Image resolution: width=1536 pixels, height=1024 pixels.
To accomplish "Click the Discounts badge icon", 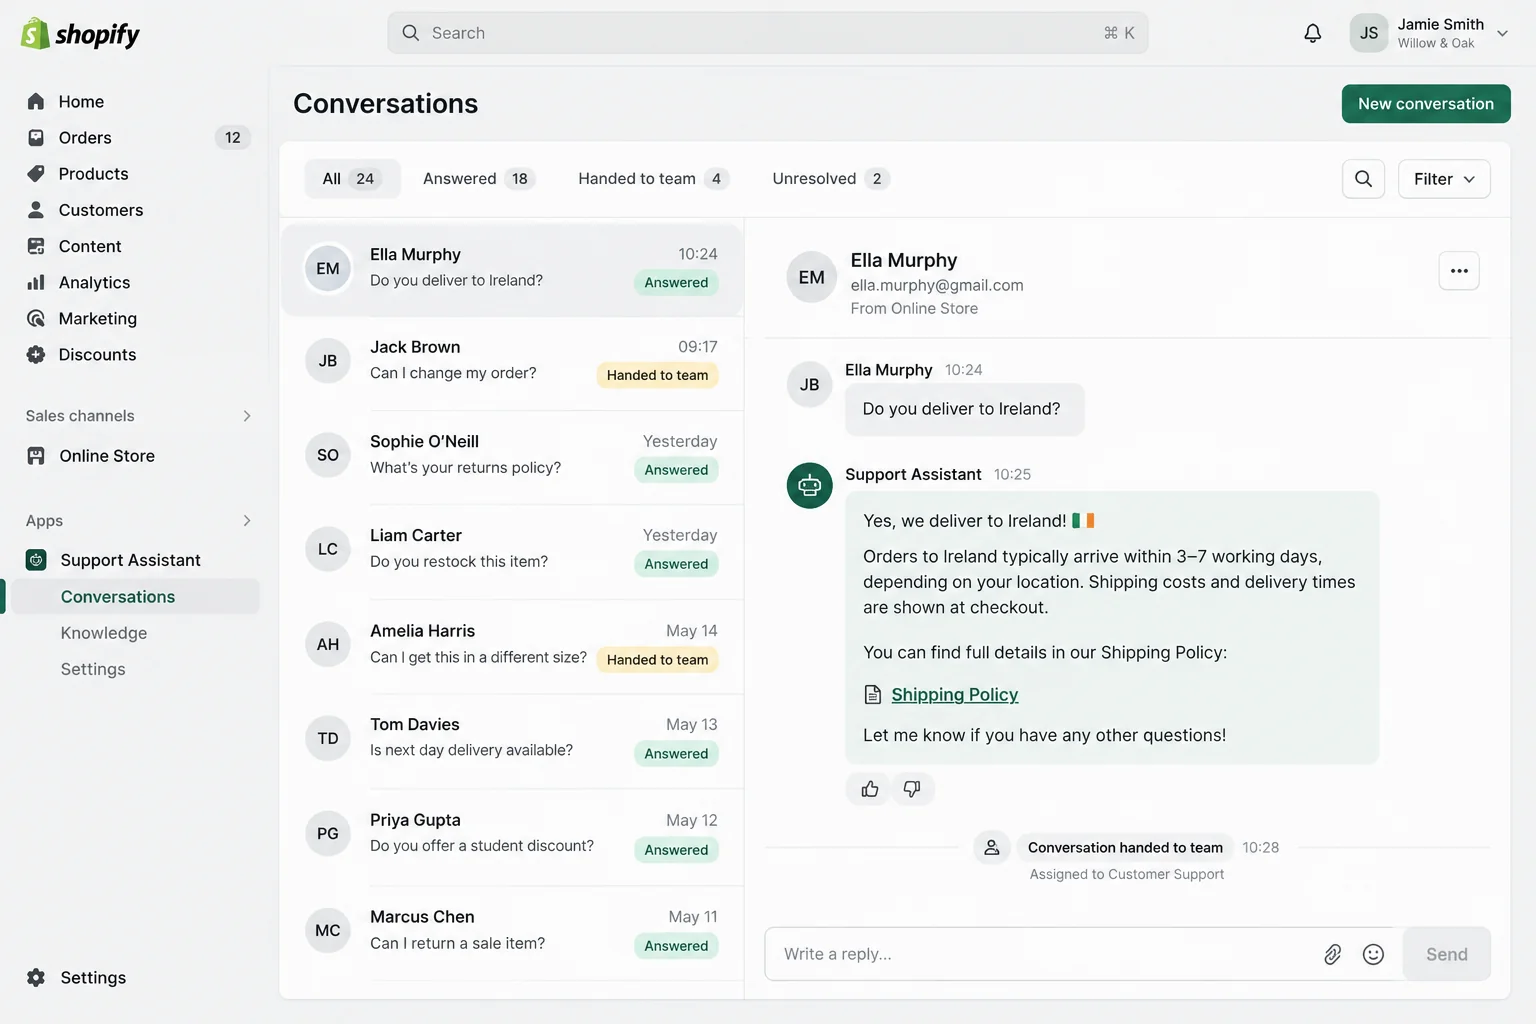I will click(x=36, y=354).
